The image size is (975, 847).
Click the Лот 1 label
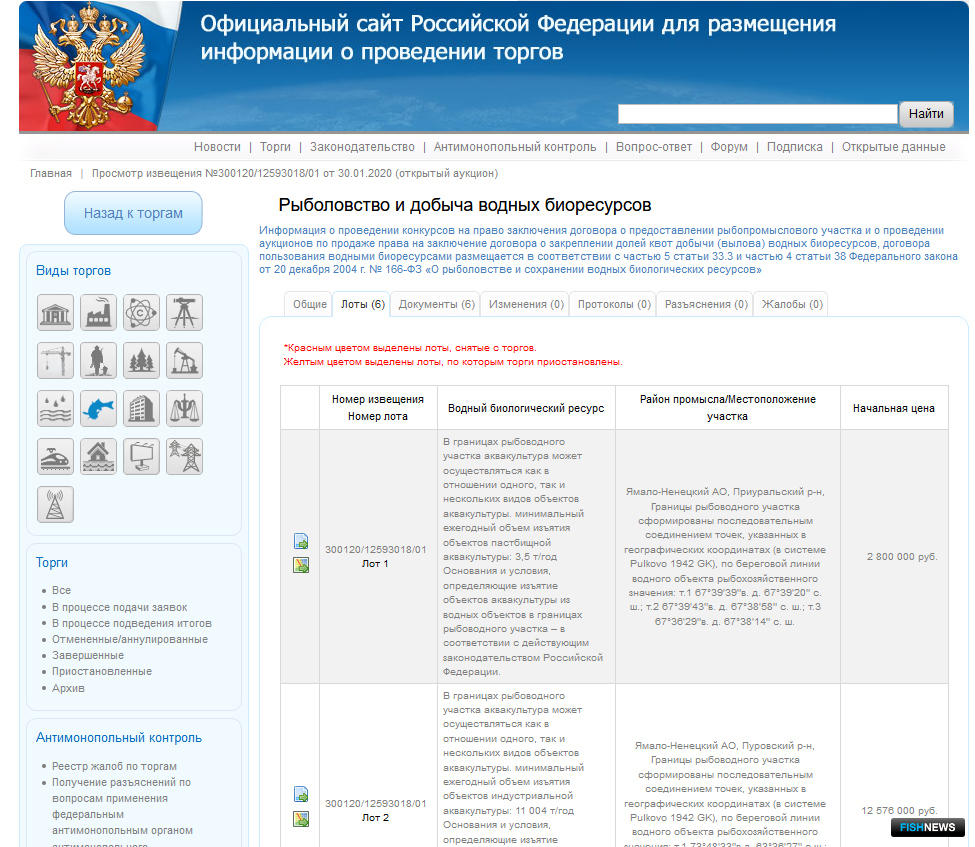[x=375, y=564]
